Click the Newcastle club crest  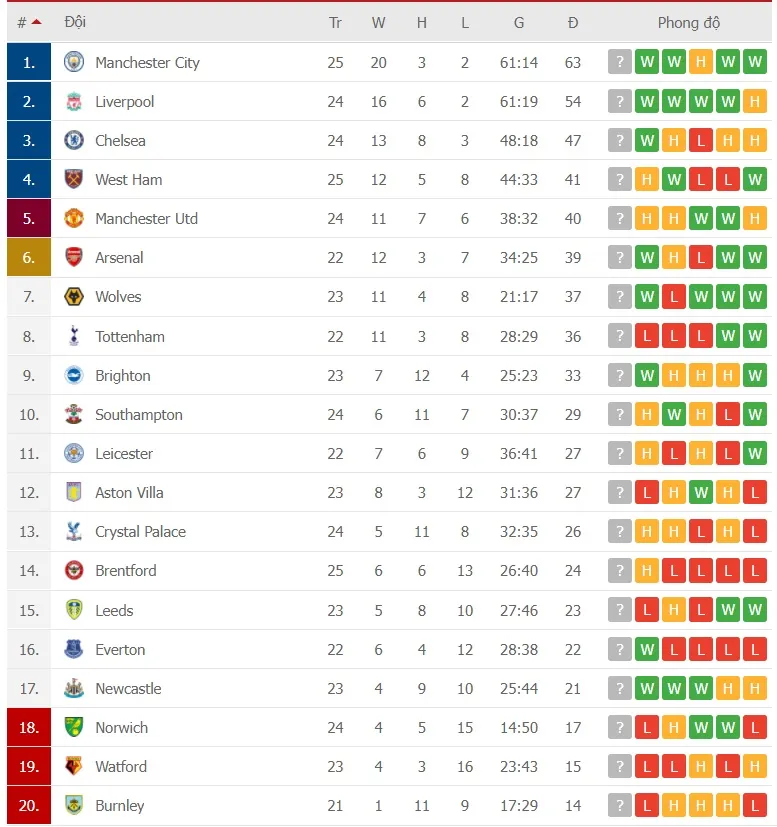coord(72,688)
